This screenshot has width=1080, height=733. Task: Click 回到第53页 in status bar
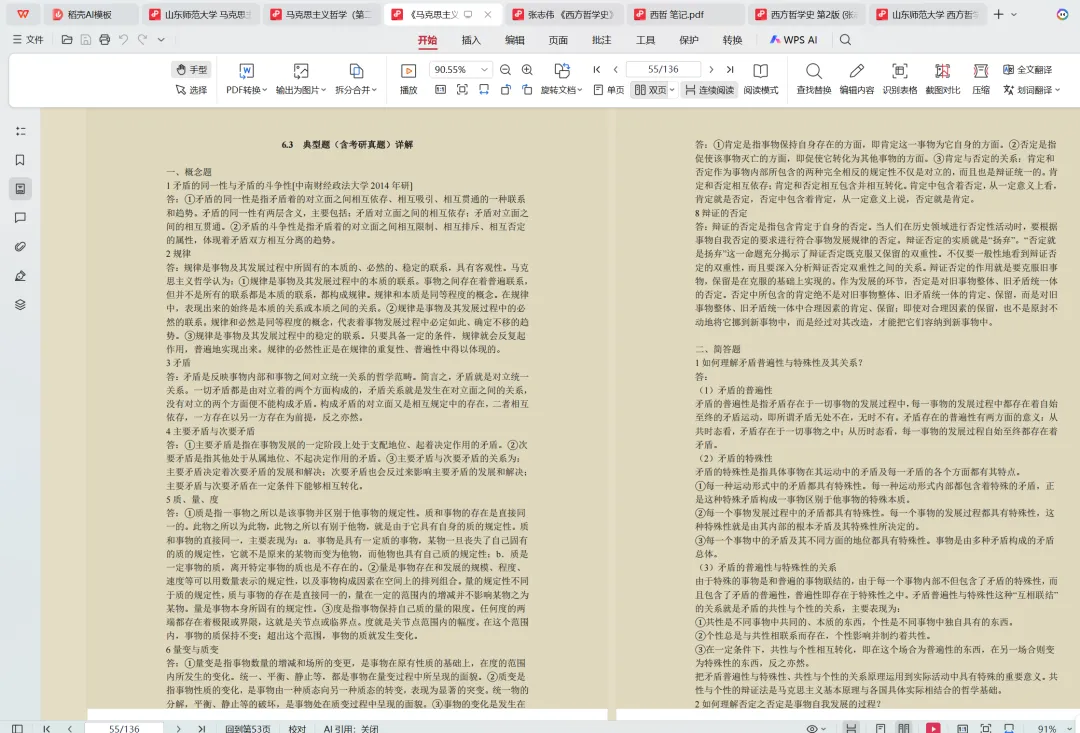tap(248, 728)
